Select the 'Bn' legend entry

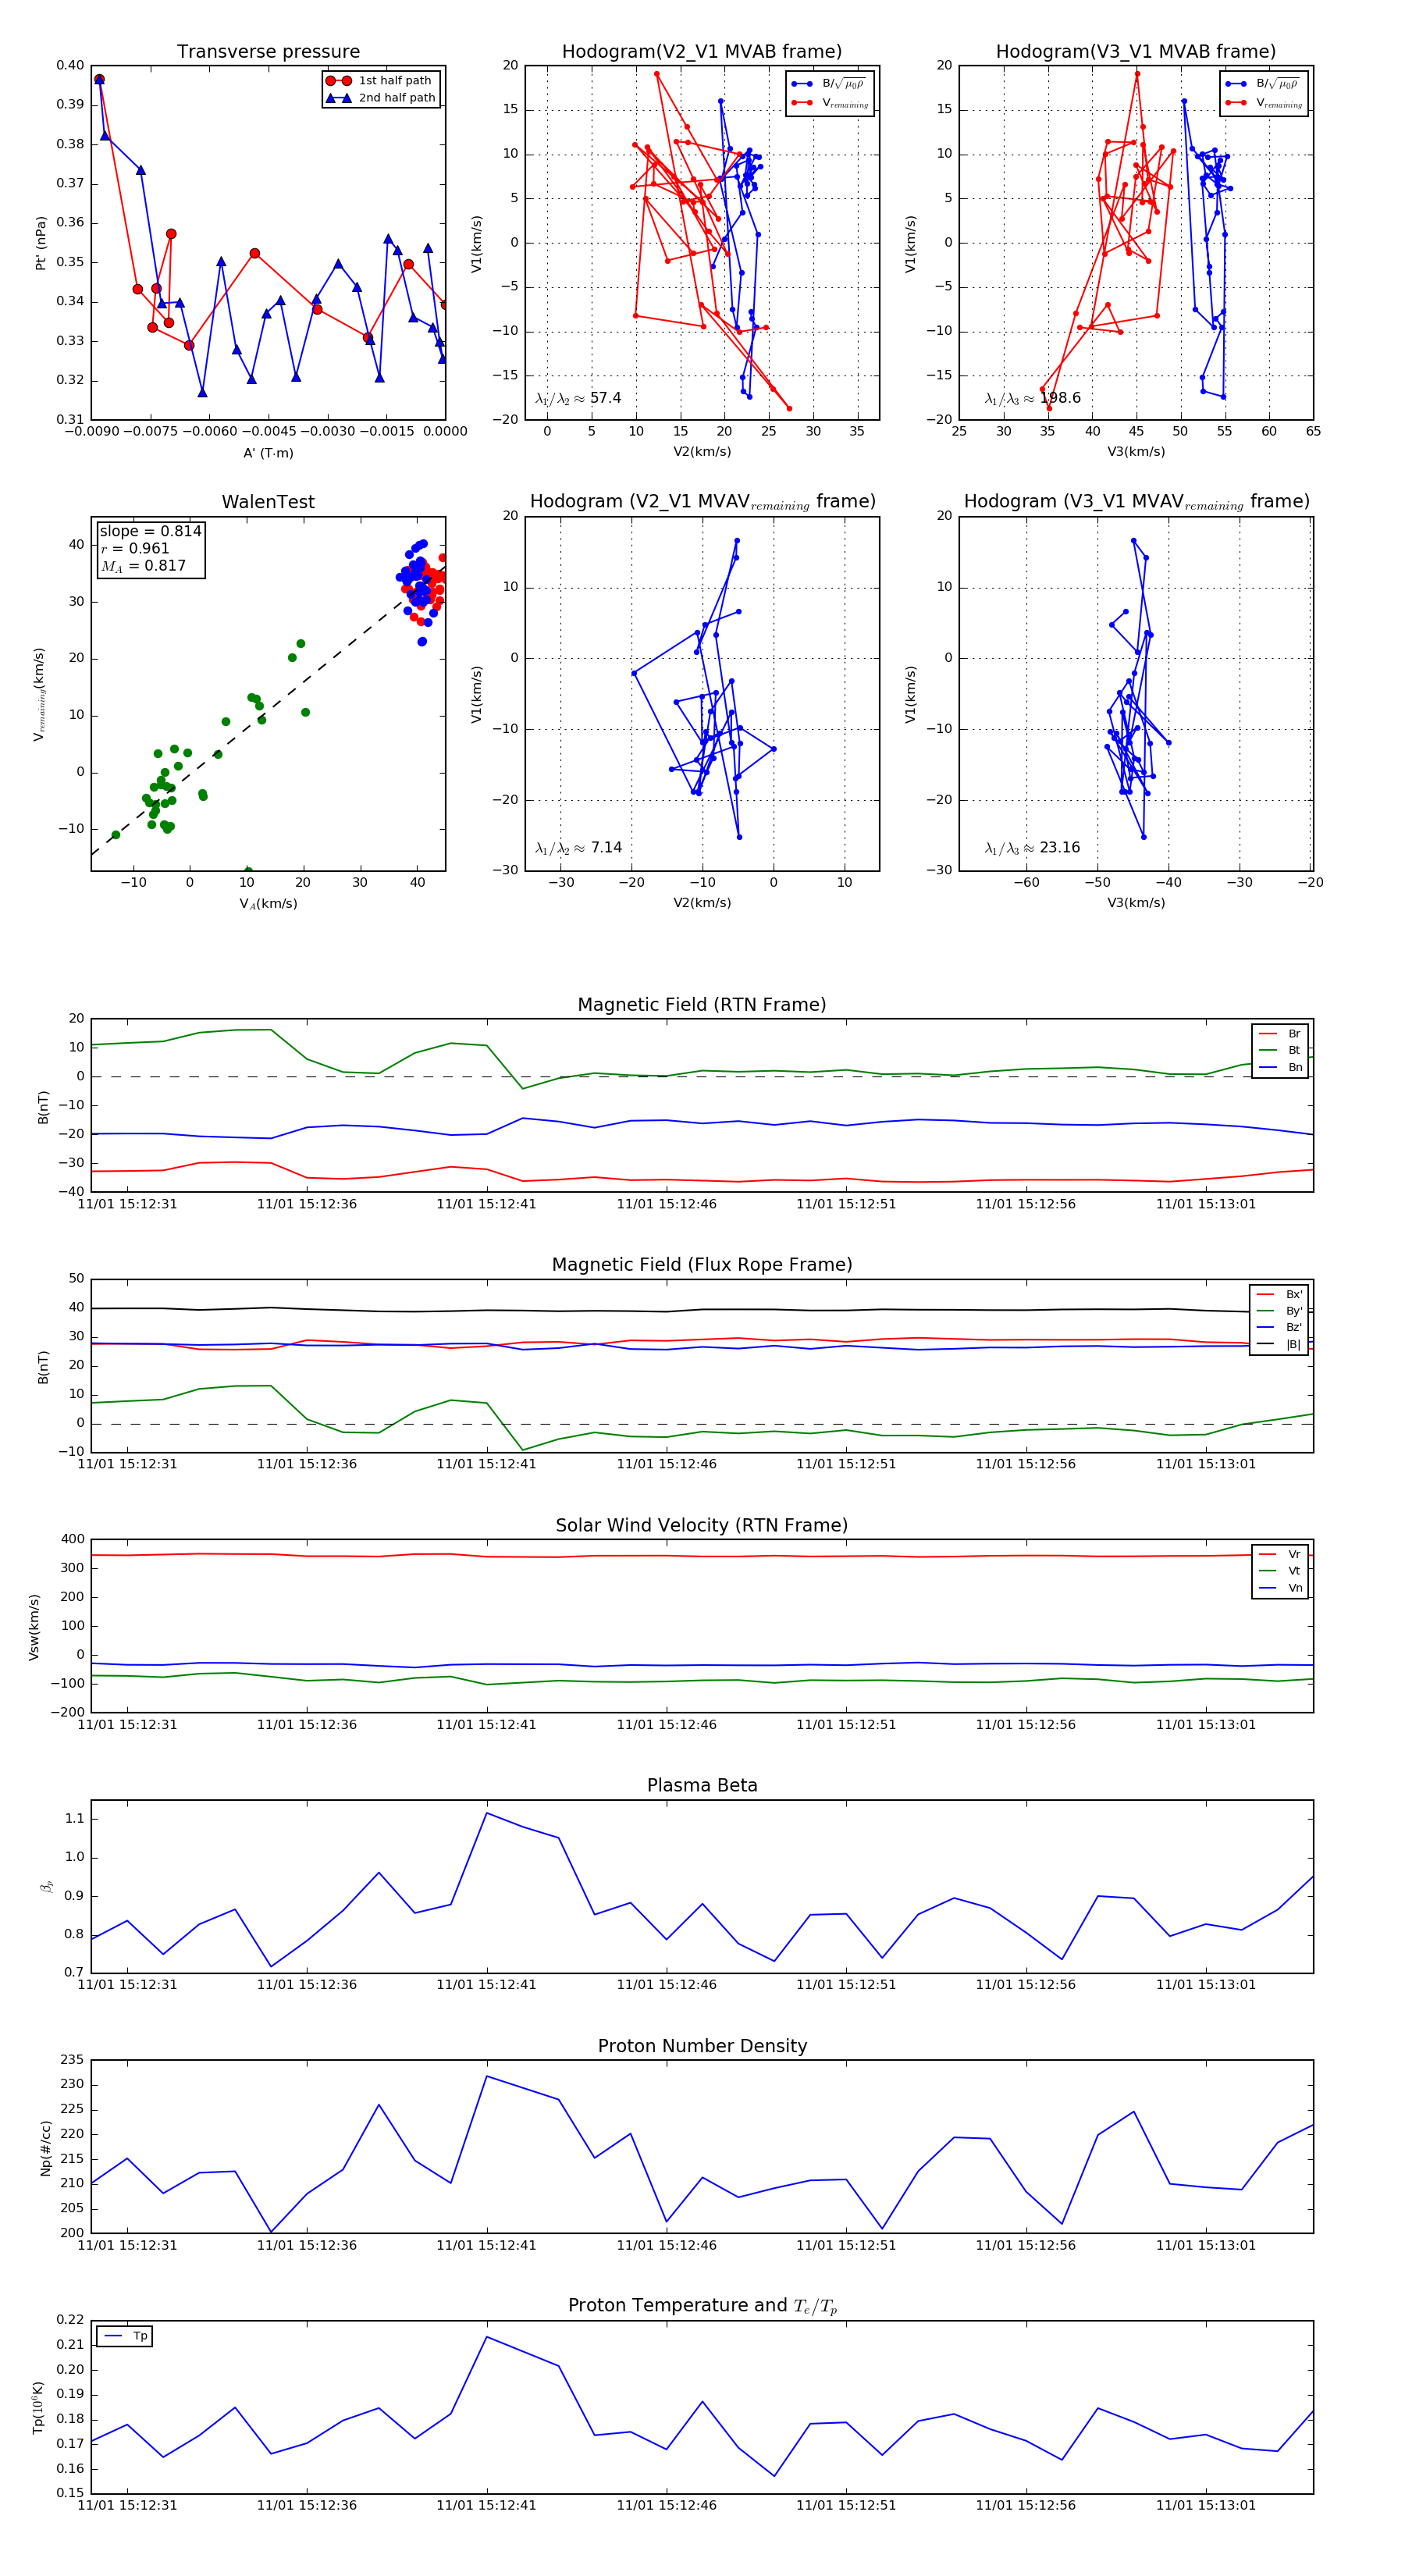[1280, 1067]
